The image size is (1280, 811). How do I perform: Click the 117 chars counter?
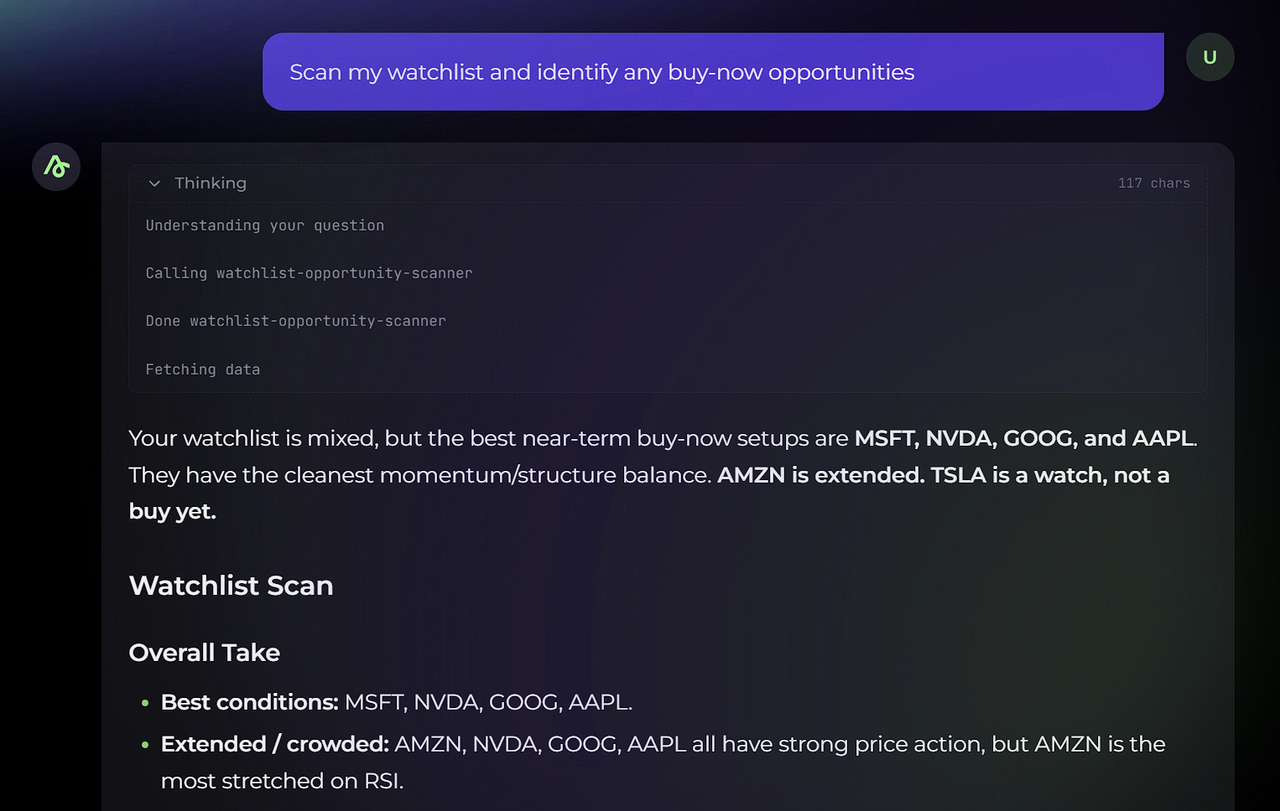pyautogui.click(x=1153, y=183)
